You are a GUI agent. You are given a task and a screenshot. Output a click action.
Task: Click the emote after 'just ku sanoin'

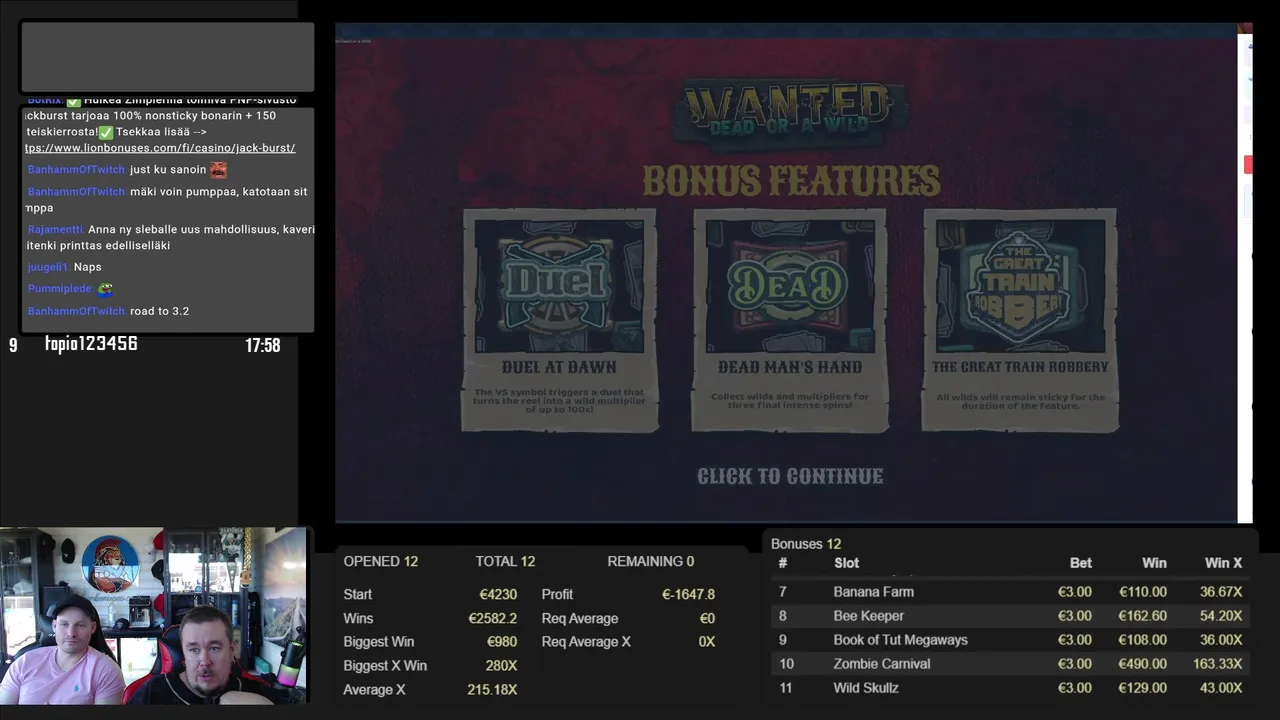[218, 170]
